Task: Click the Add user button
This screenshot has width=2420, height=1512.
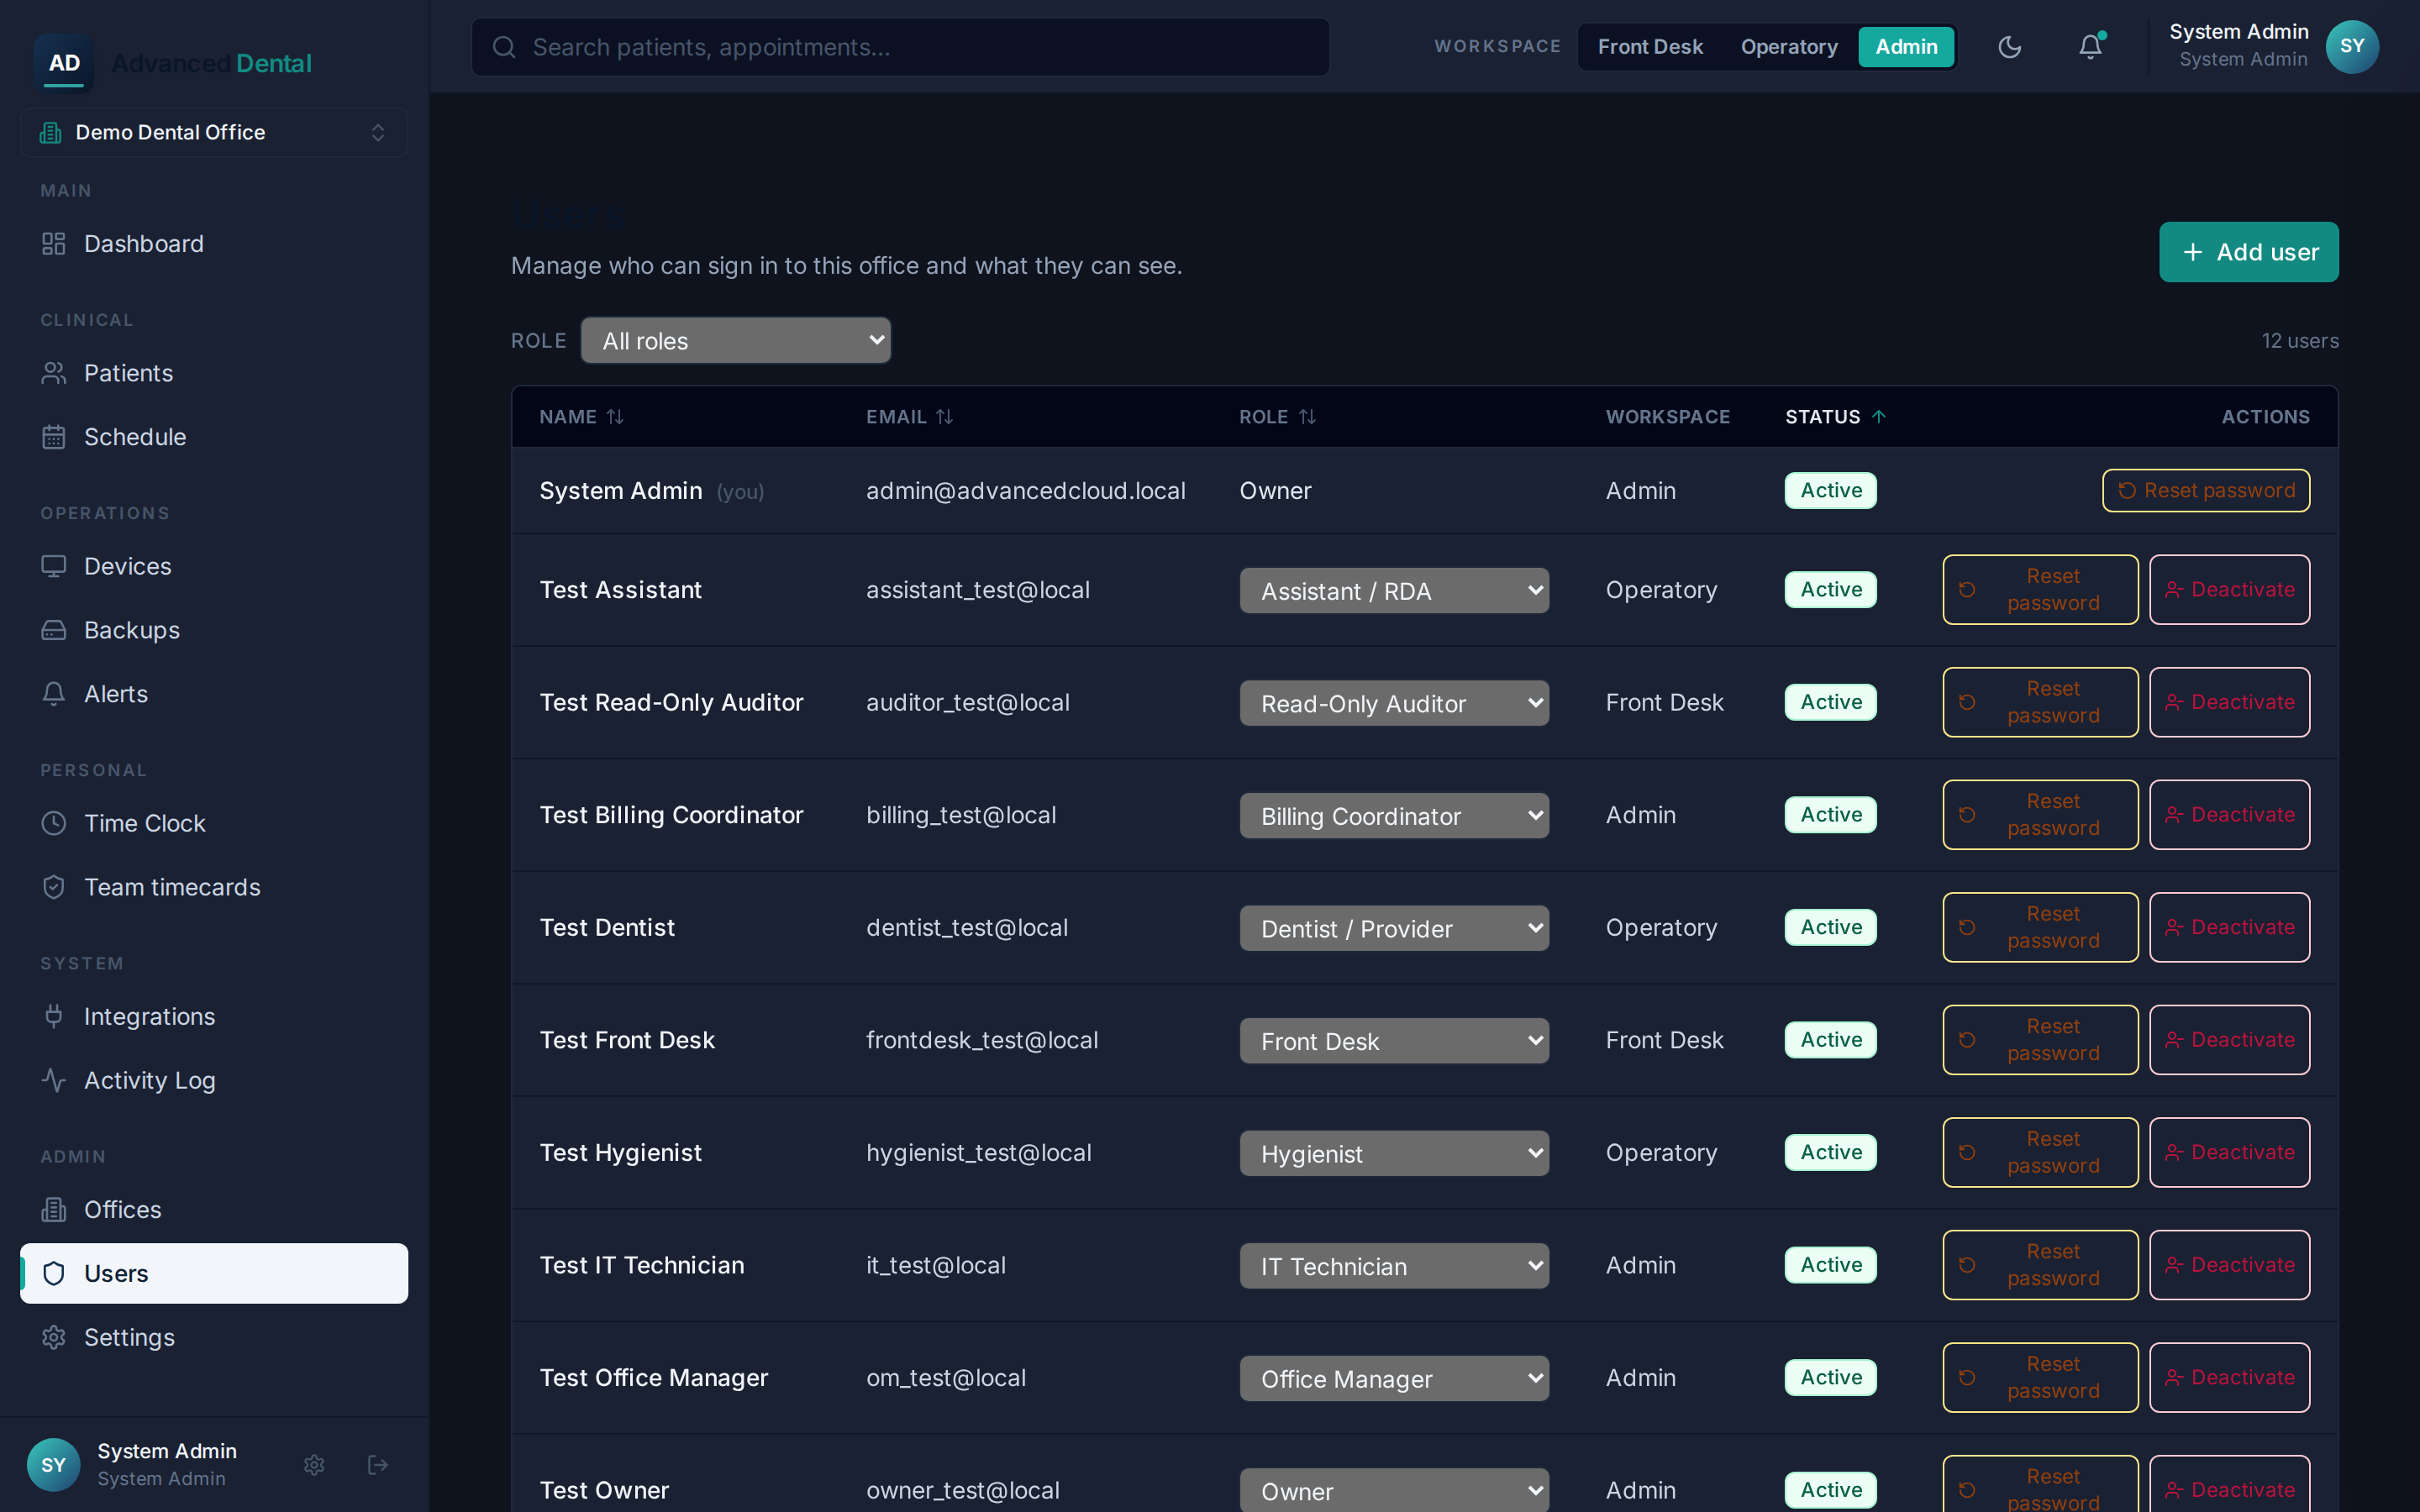Action: pos(2248,252)
